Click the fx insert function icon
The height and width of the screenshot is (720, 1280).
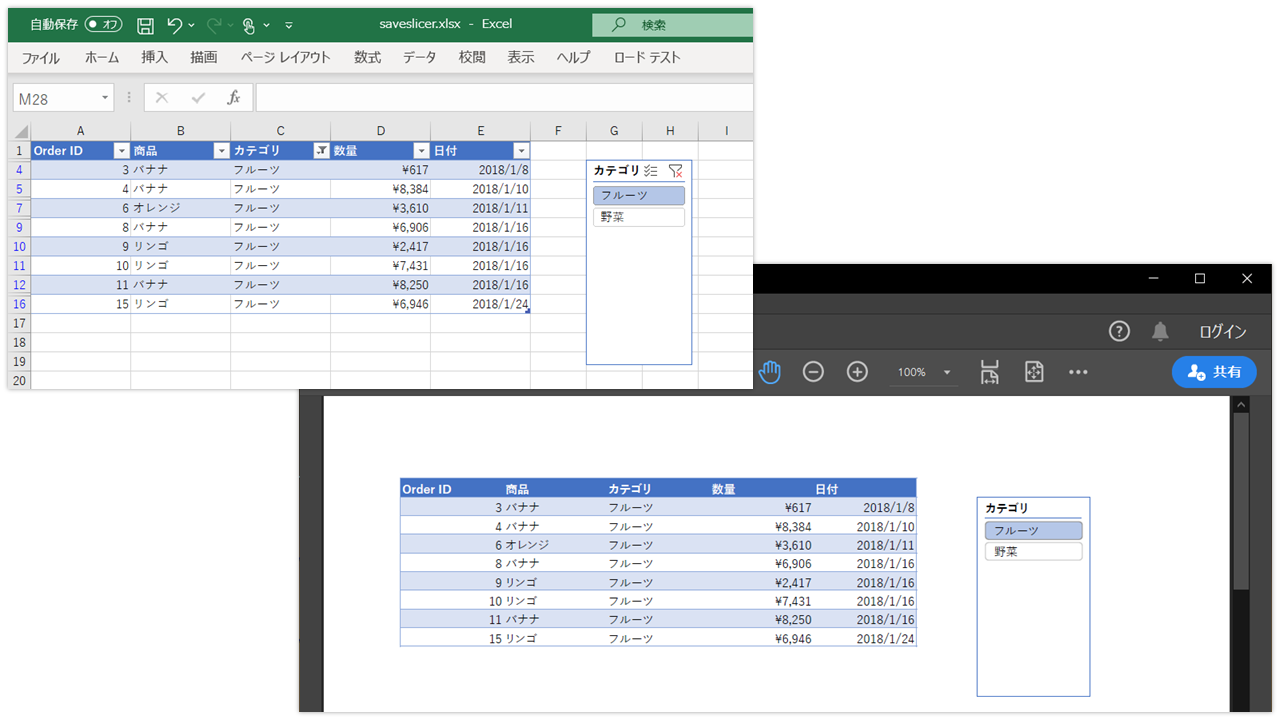pyautogui.click(x=234, y=97)
